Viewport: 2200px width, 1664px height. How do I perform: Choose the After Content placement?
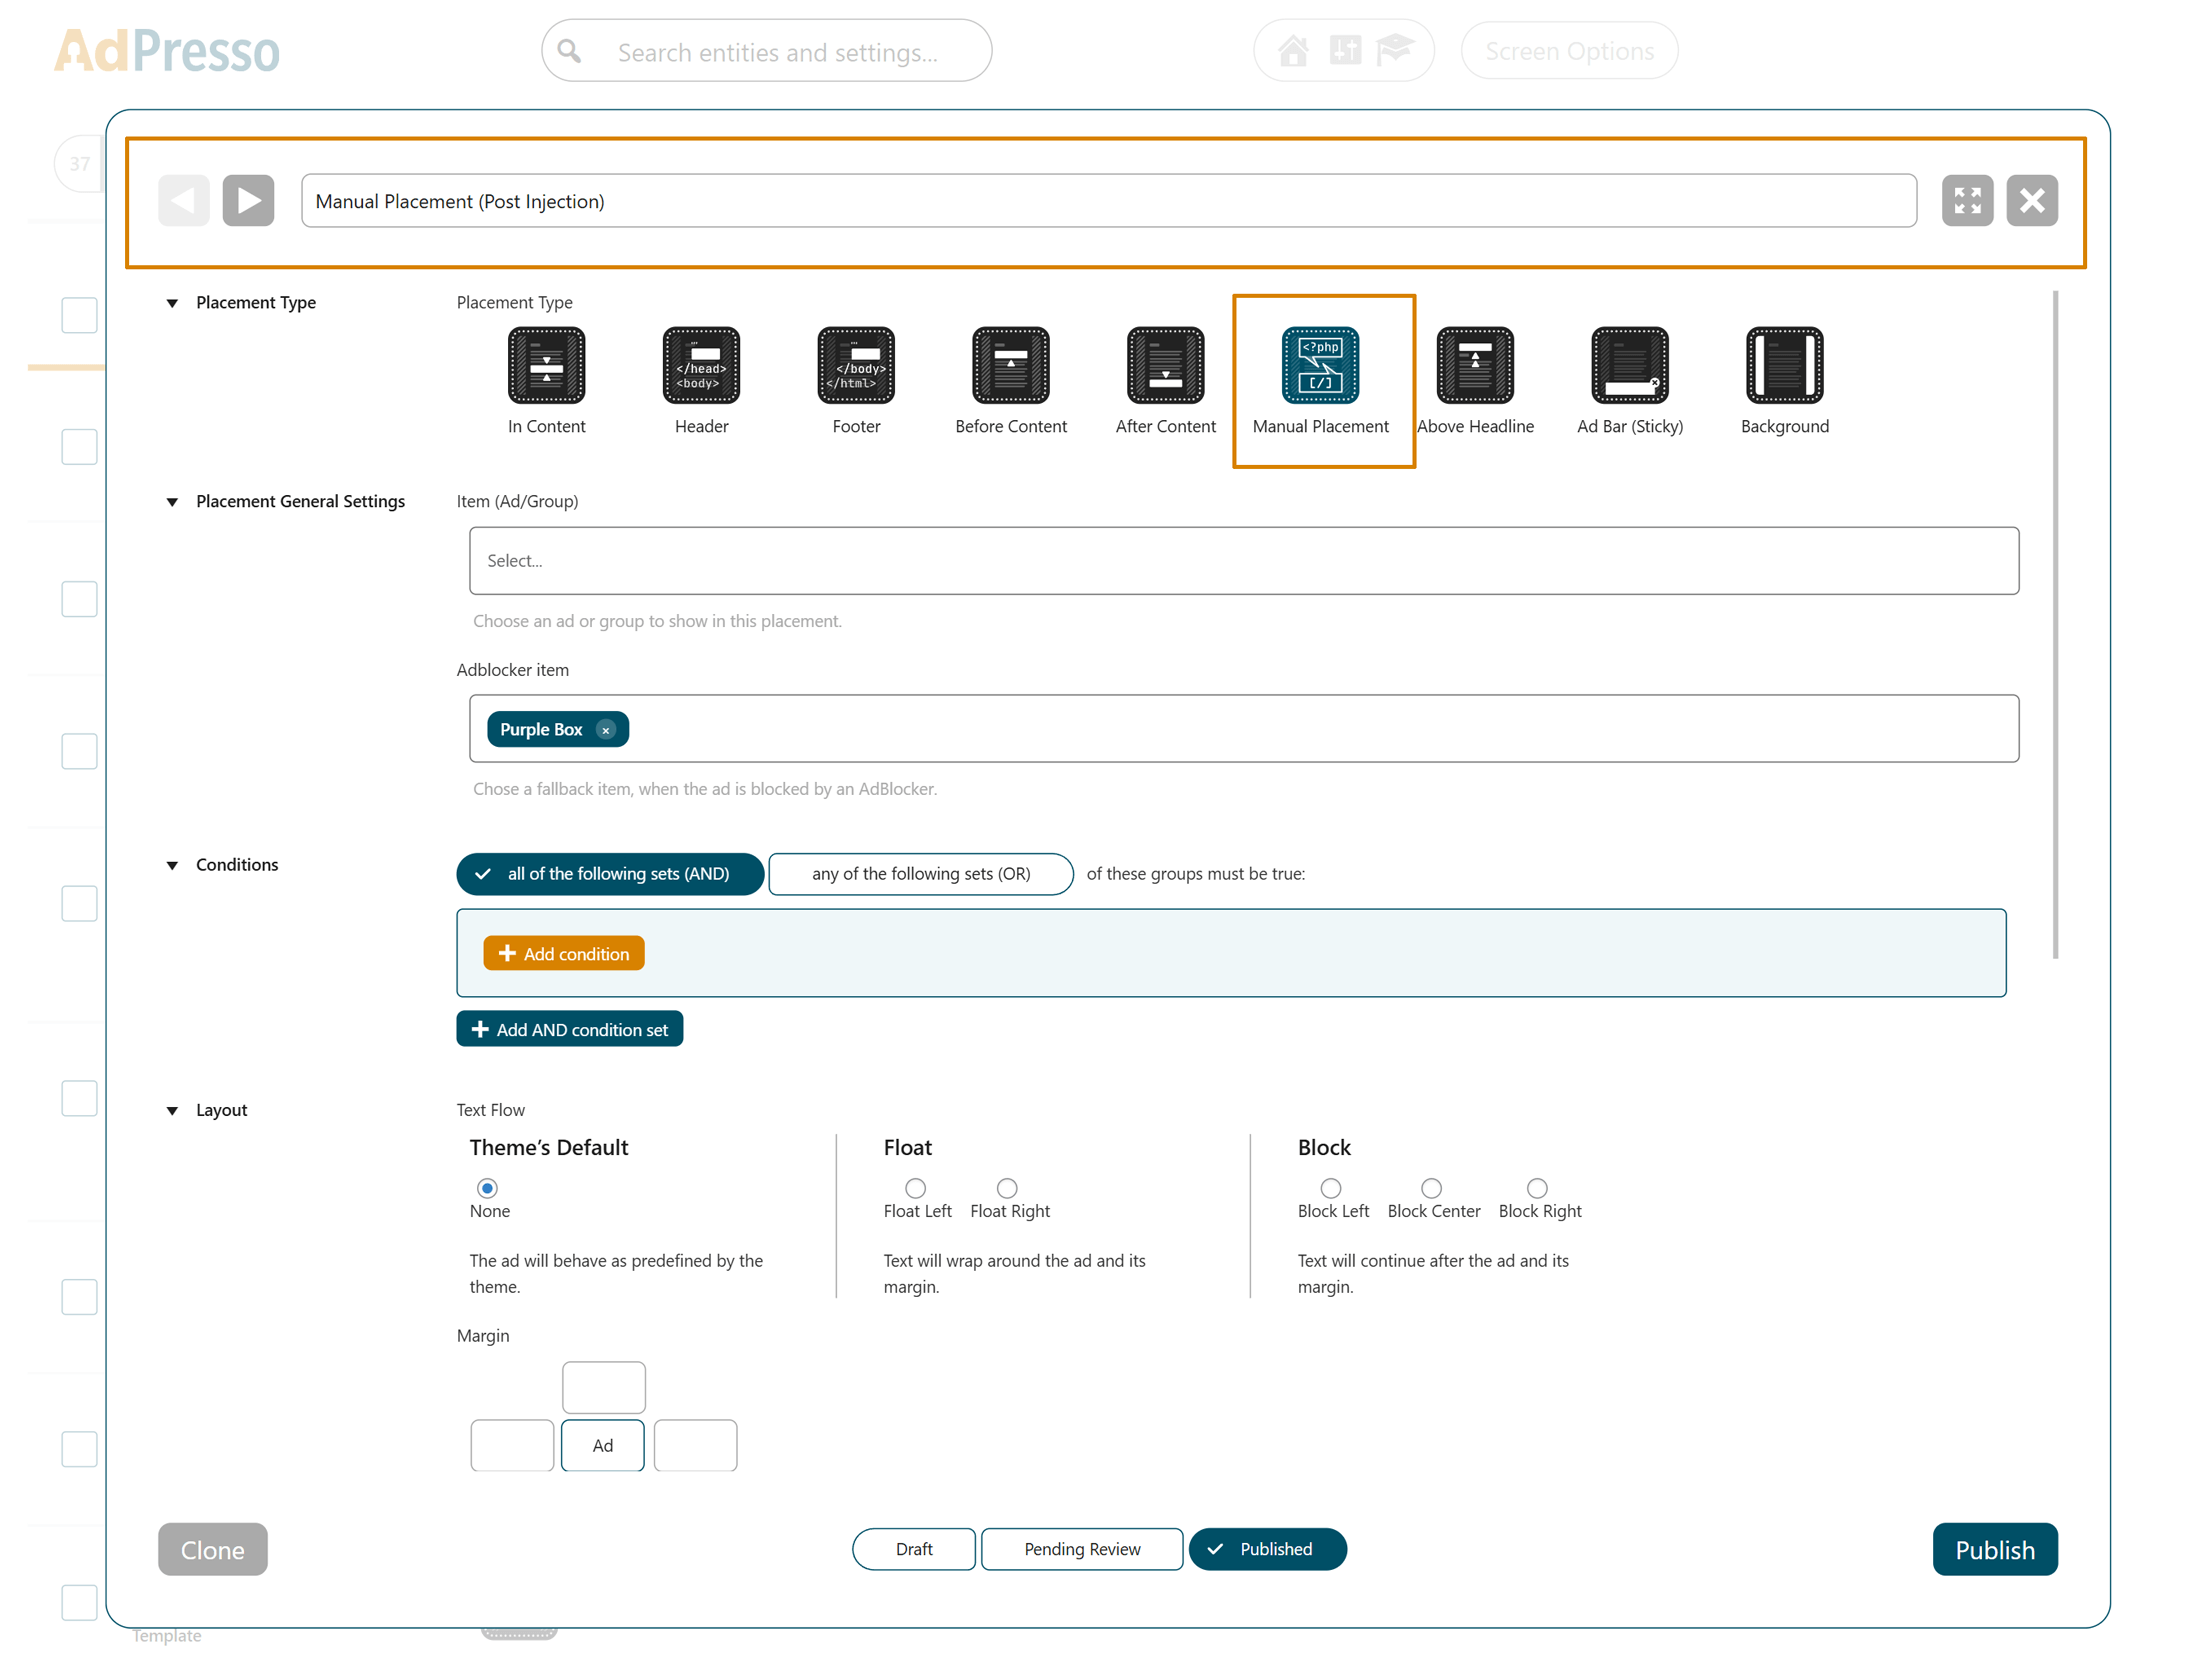[1164, 366]
